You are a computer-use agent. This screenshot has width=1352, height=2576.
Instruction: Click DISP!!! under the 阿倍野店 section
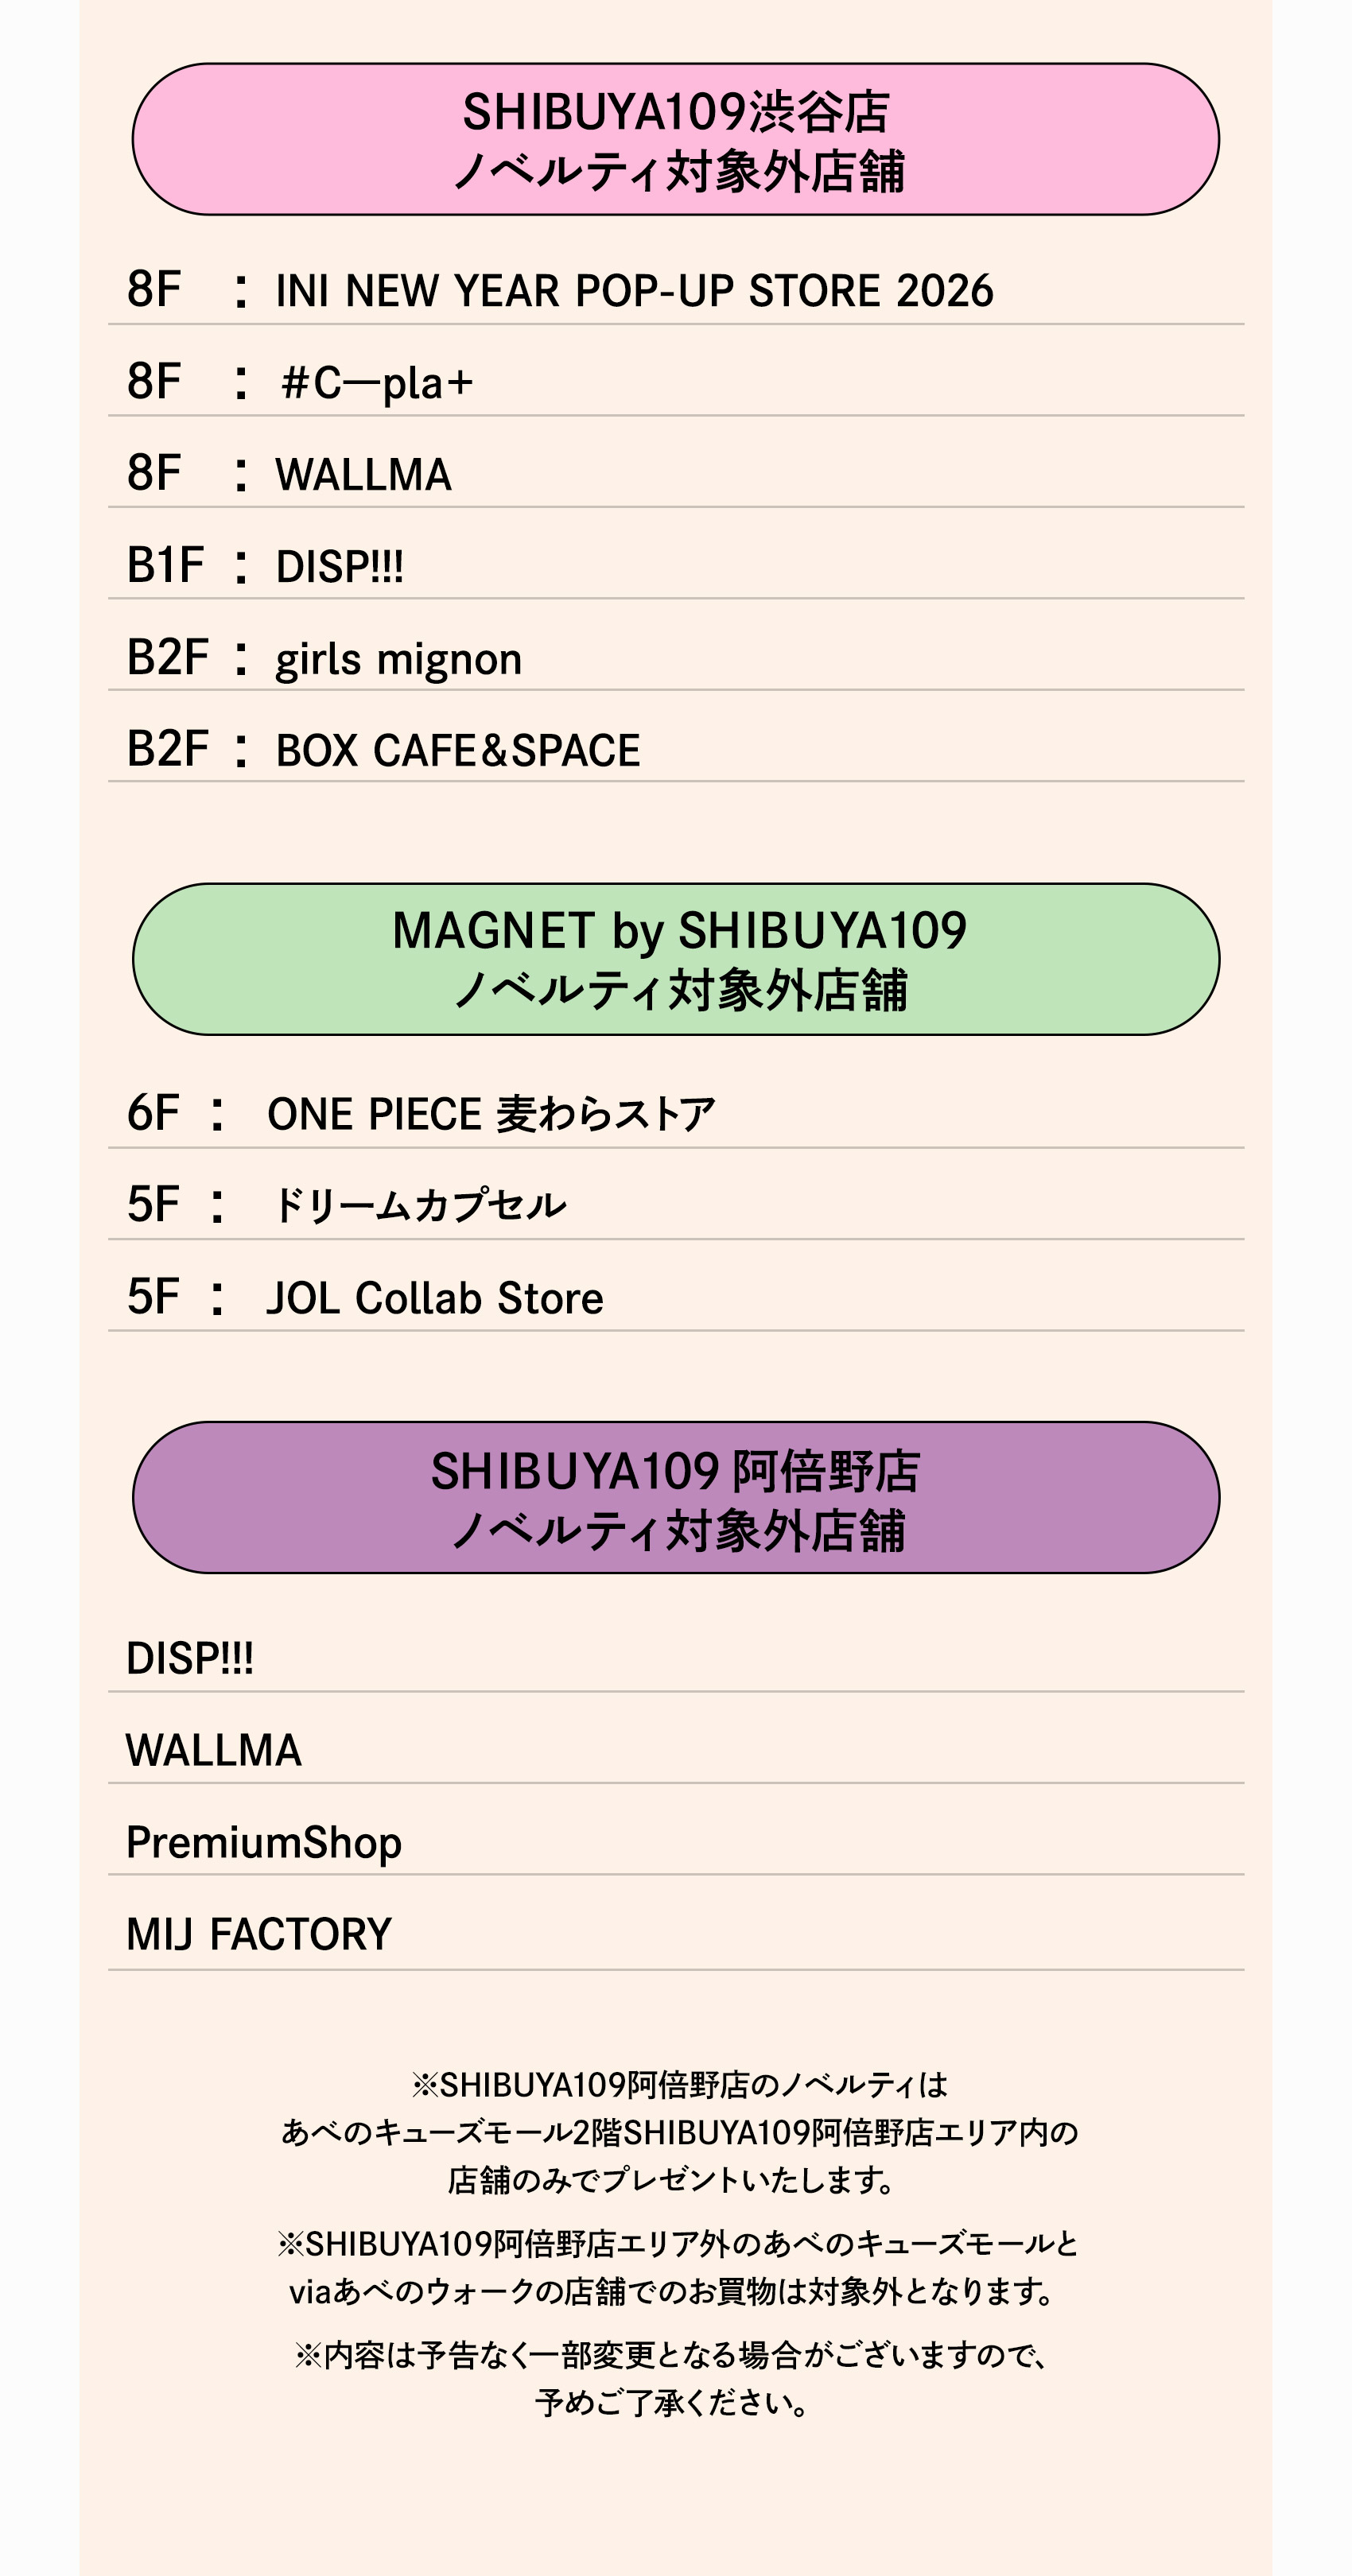190,1659
